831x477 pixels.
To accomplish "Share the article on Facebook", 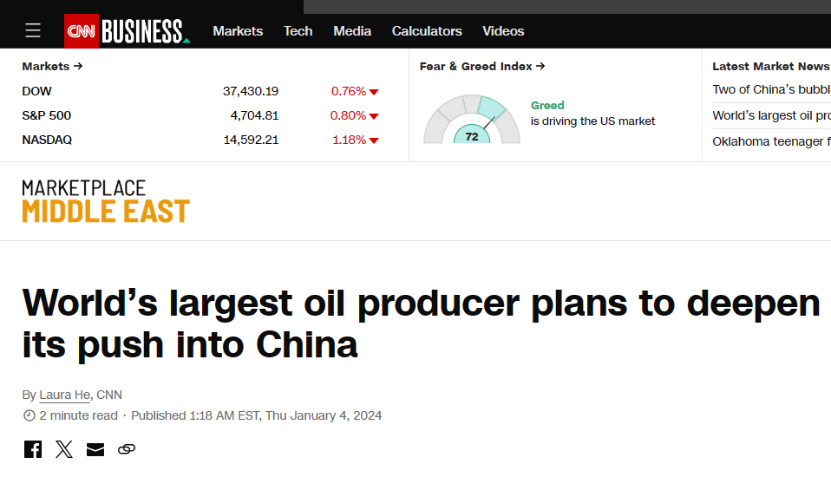I will click(x=33, y=449).
